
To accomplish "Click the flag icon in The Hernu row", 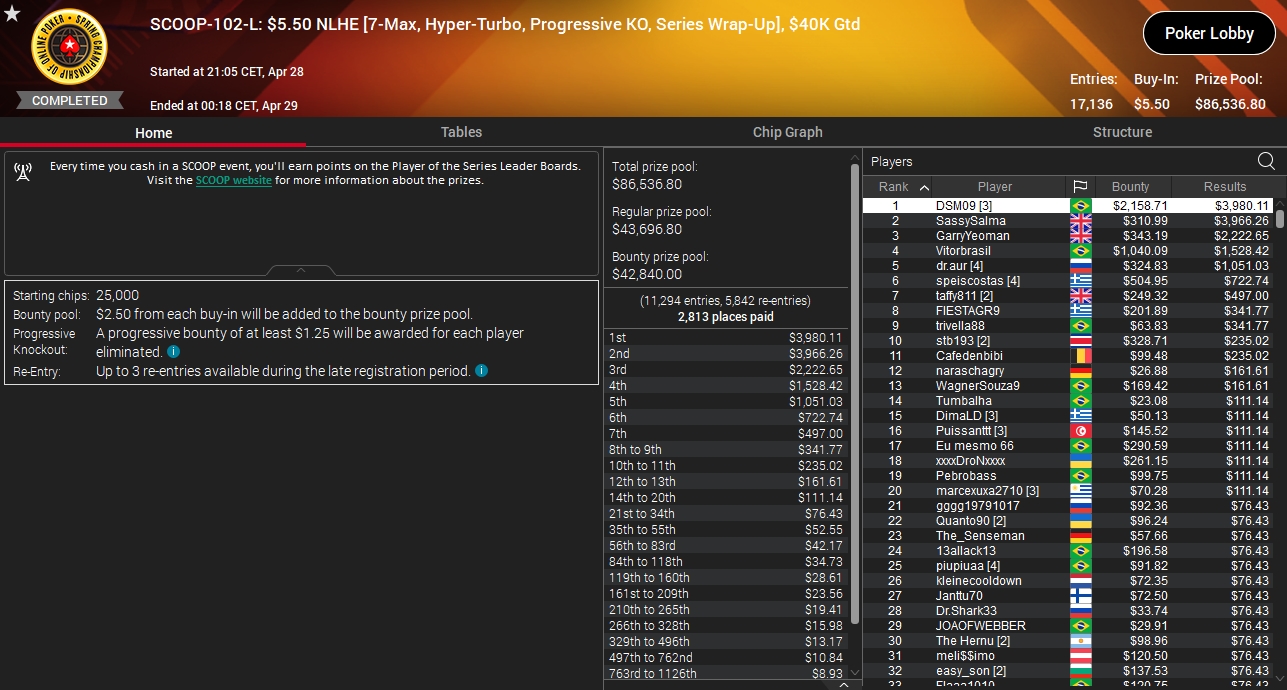I will click(x=1080, y=641).
